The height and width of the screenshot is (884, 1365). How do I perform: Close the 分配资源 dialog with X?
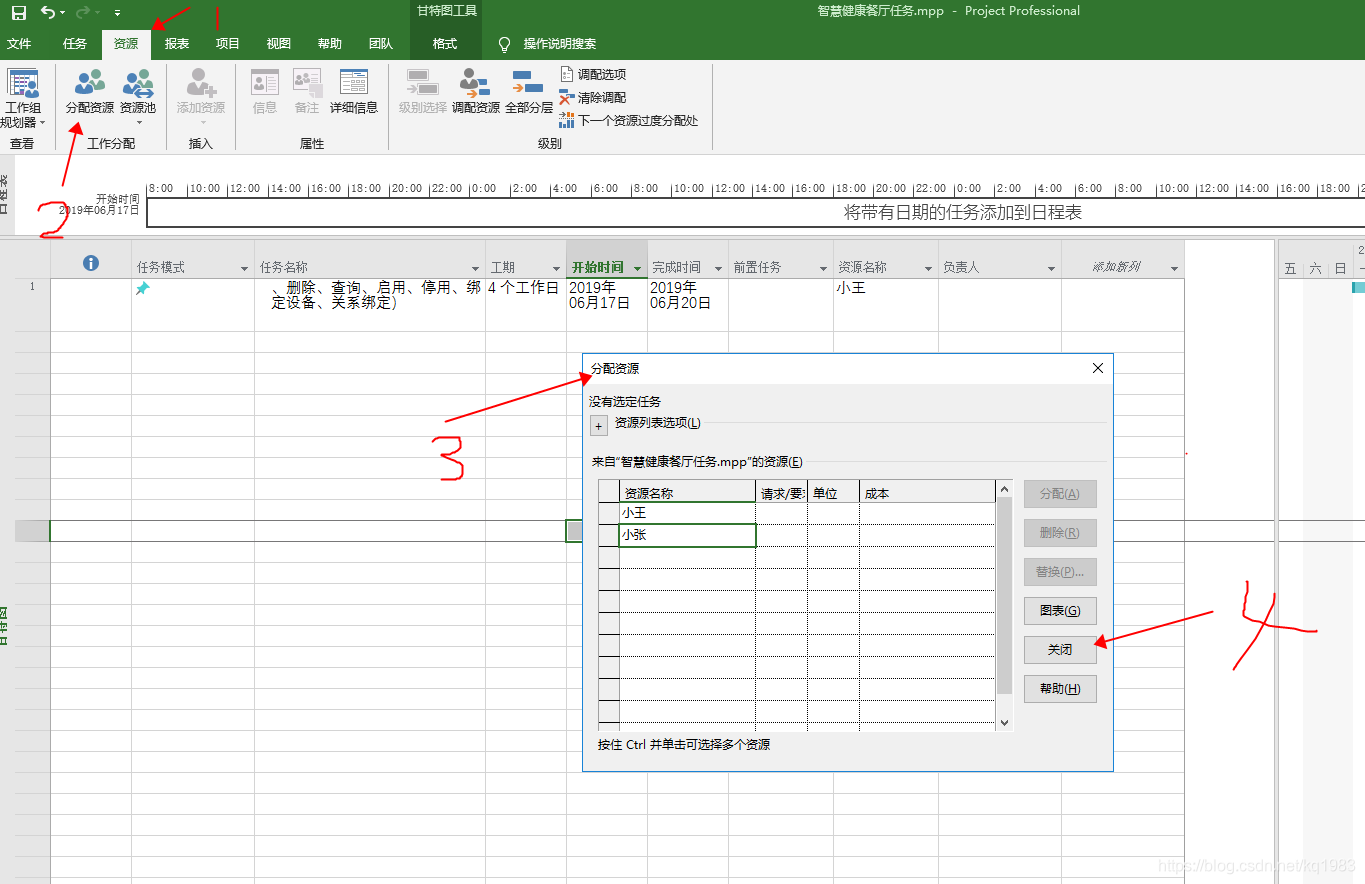click(x=1098, y=368)
